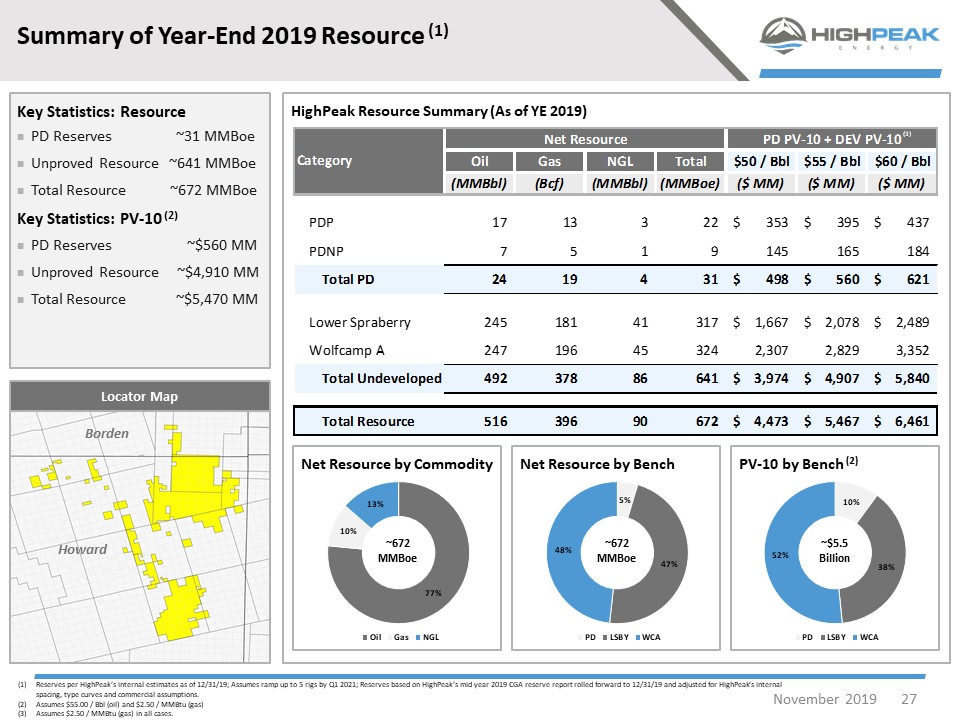
Task: Click PDP row value 353 under $50 / Bbl
Action: pyautogui.click(x=777, y=222)
